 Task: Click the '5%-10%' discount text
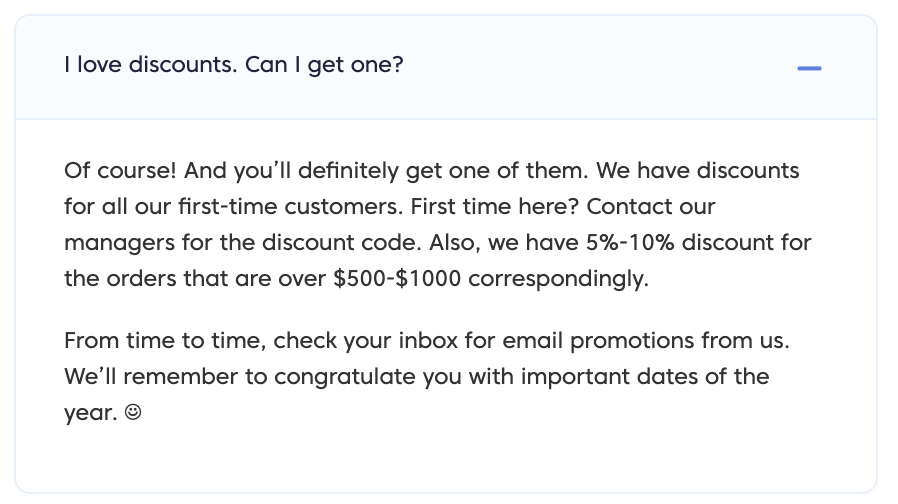coord(630,243)
